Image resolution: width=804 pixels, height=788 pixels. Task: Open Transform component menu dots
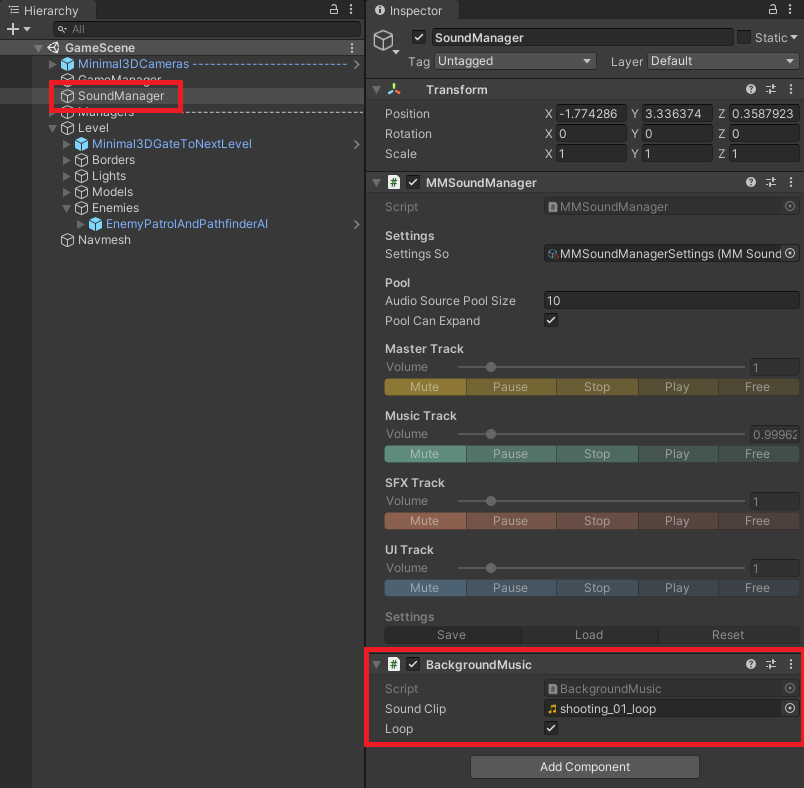[x=791, y=90]
